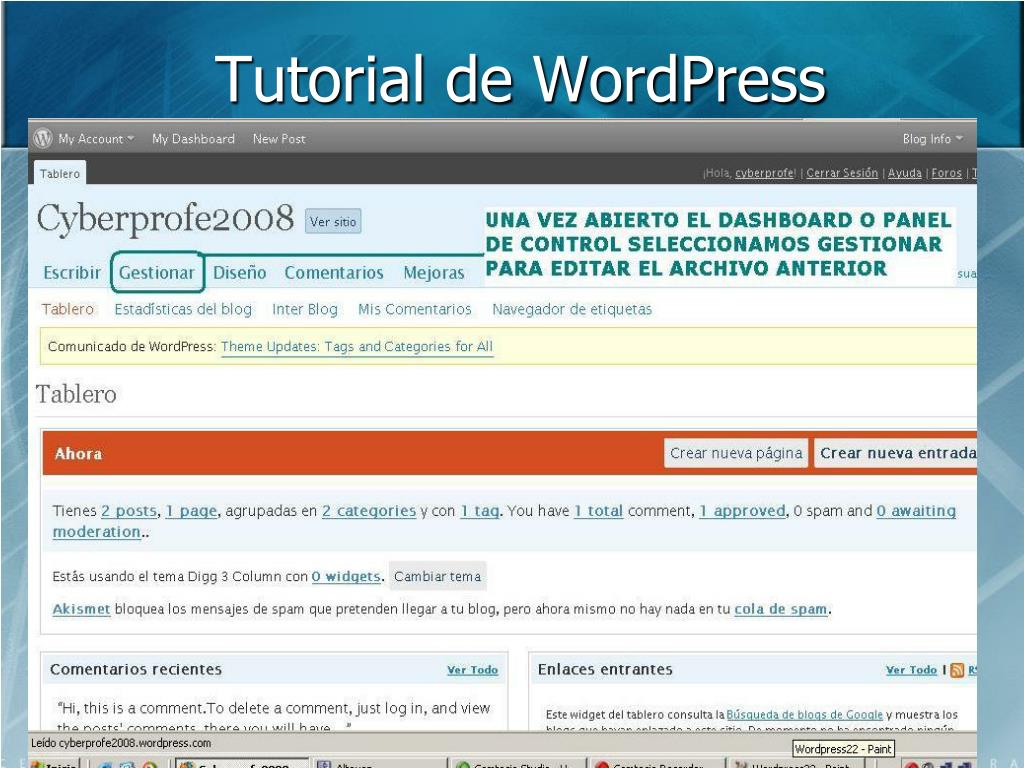Open the 1 tag link

[x=479, y=511]
